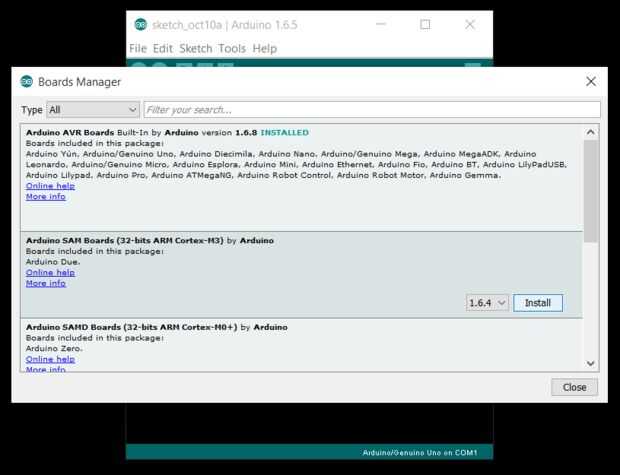
Task: Open the Sketch menu in Arduino window
Action: click(x=196, y=48)
